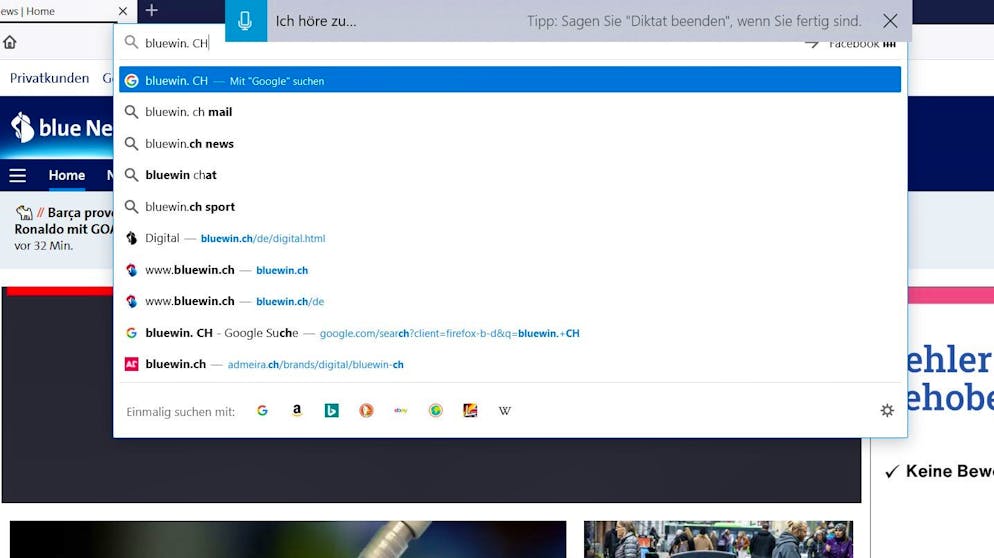Click the blue News logo

(x=61, y=127)
